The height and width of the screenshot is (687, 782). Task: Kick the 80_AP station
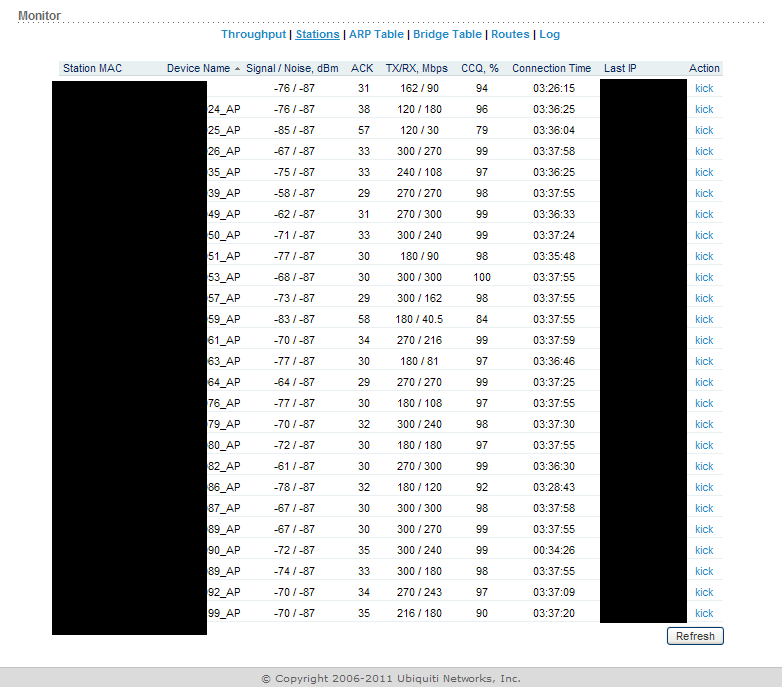point(704,445)
